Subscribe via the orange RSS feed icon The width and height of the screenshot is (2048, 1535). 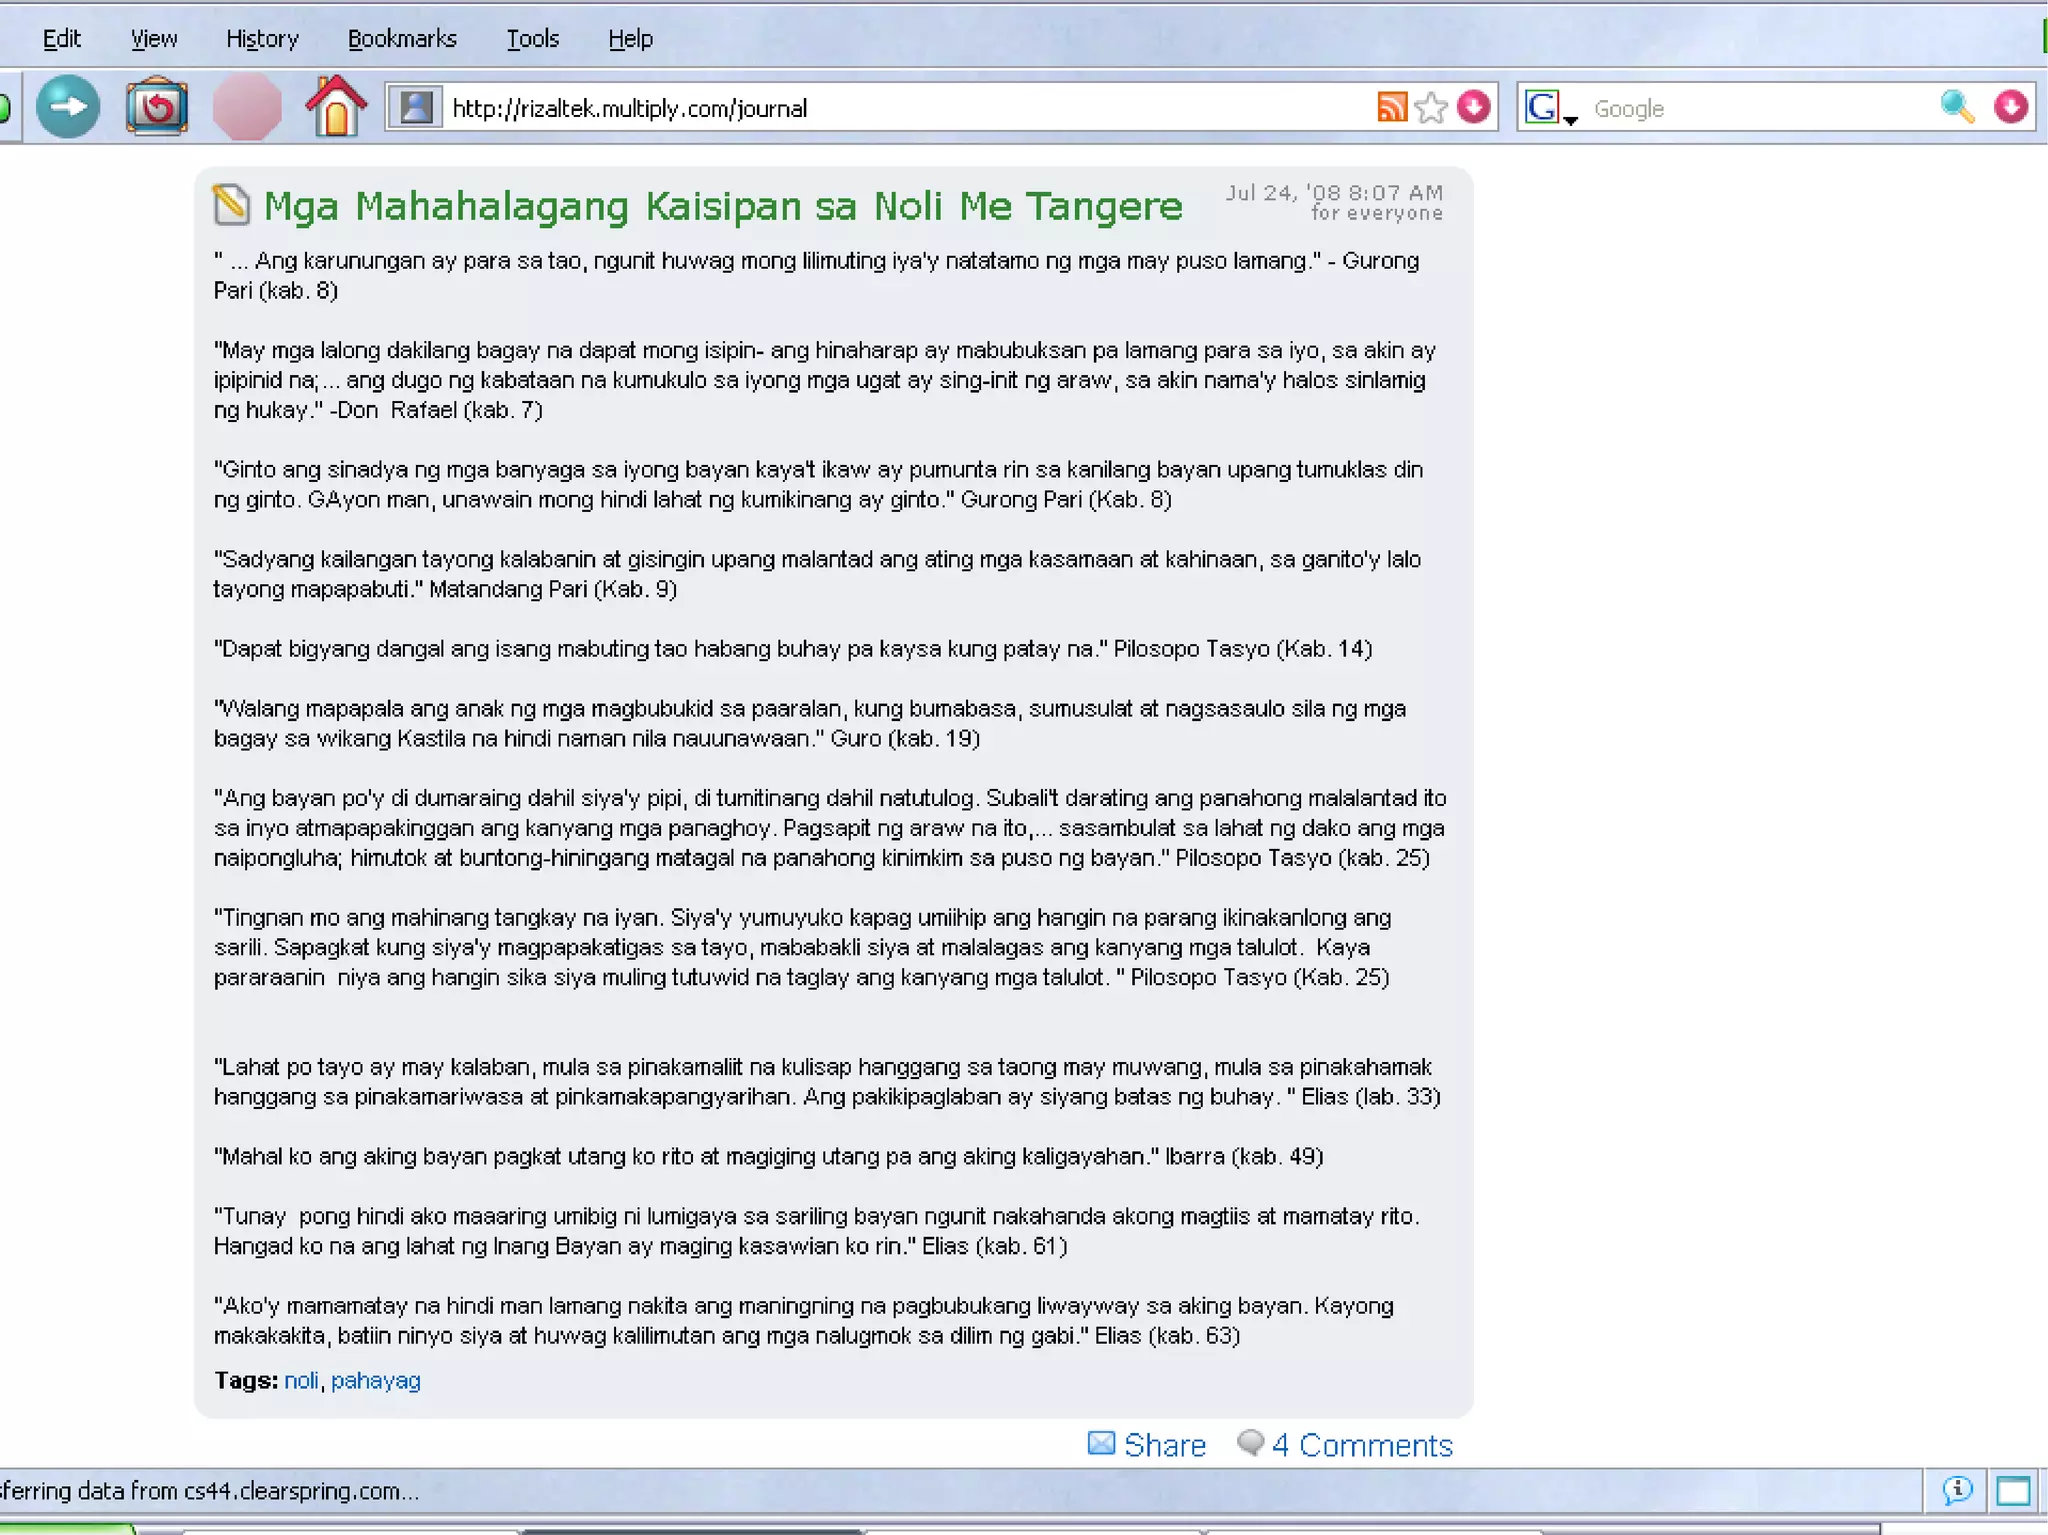[x=1391, y=107]
